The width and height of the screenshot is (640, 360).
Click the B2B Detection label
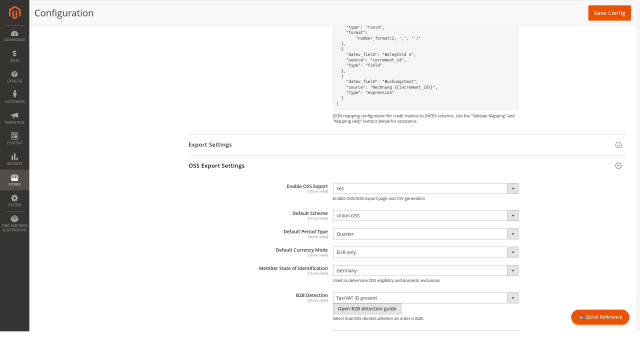click(x=312, y=295)
